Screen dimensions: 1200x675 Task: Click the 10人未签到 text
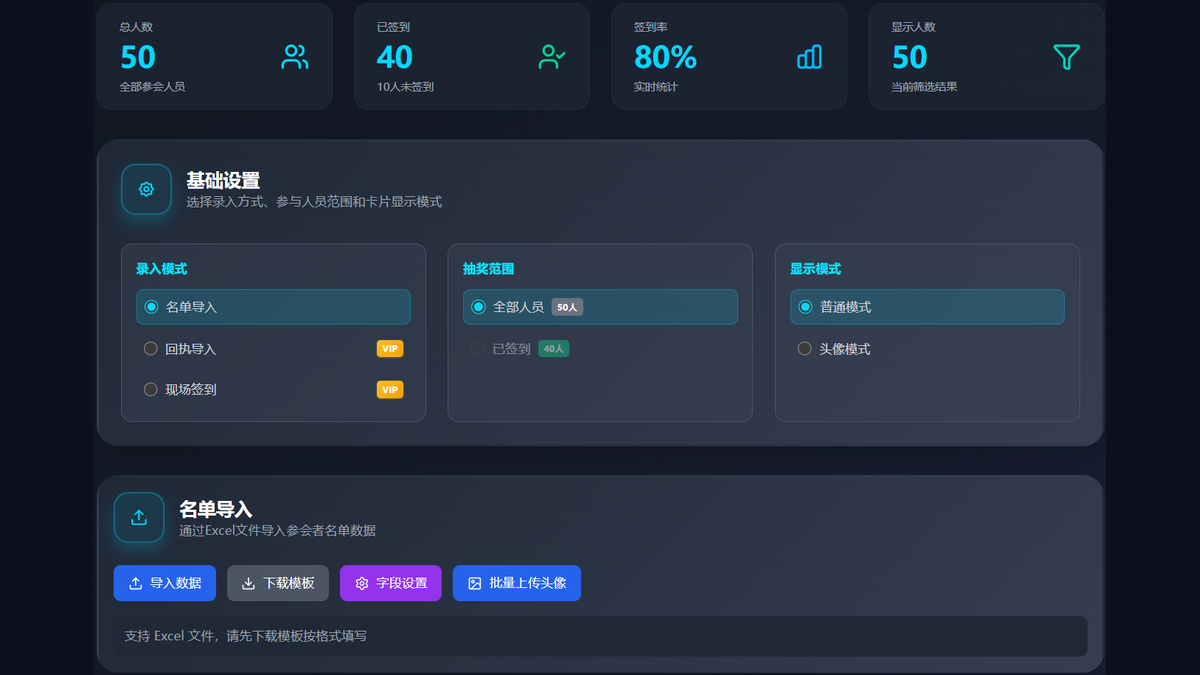[405, 87]
